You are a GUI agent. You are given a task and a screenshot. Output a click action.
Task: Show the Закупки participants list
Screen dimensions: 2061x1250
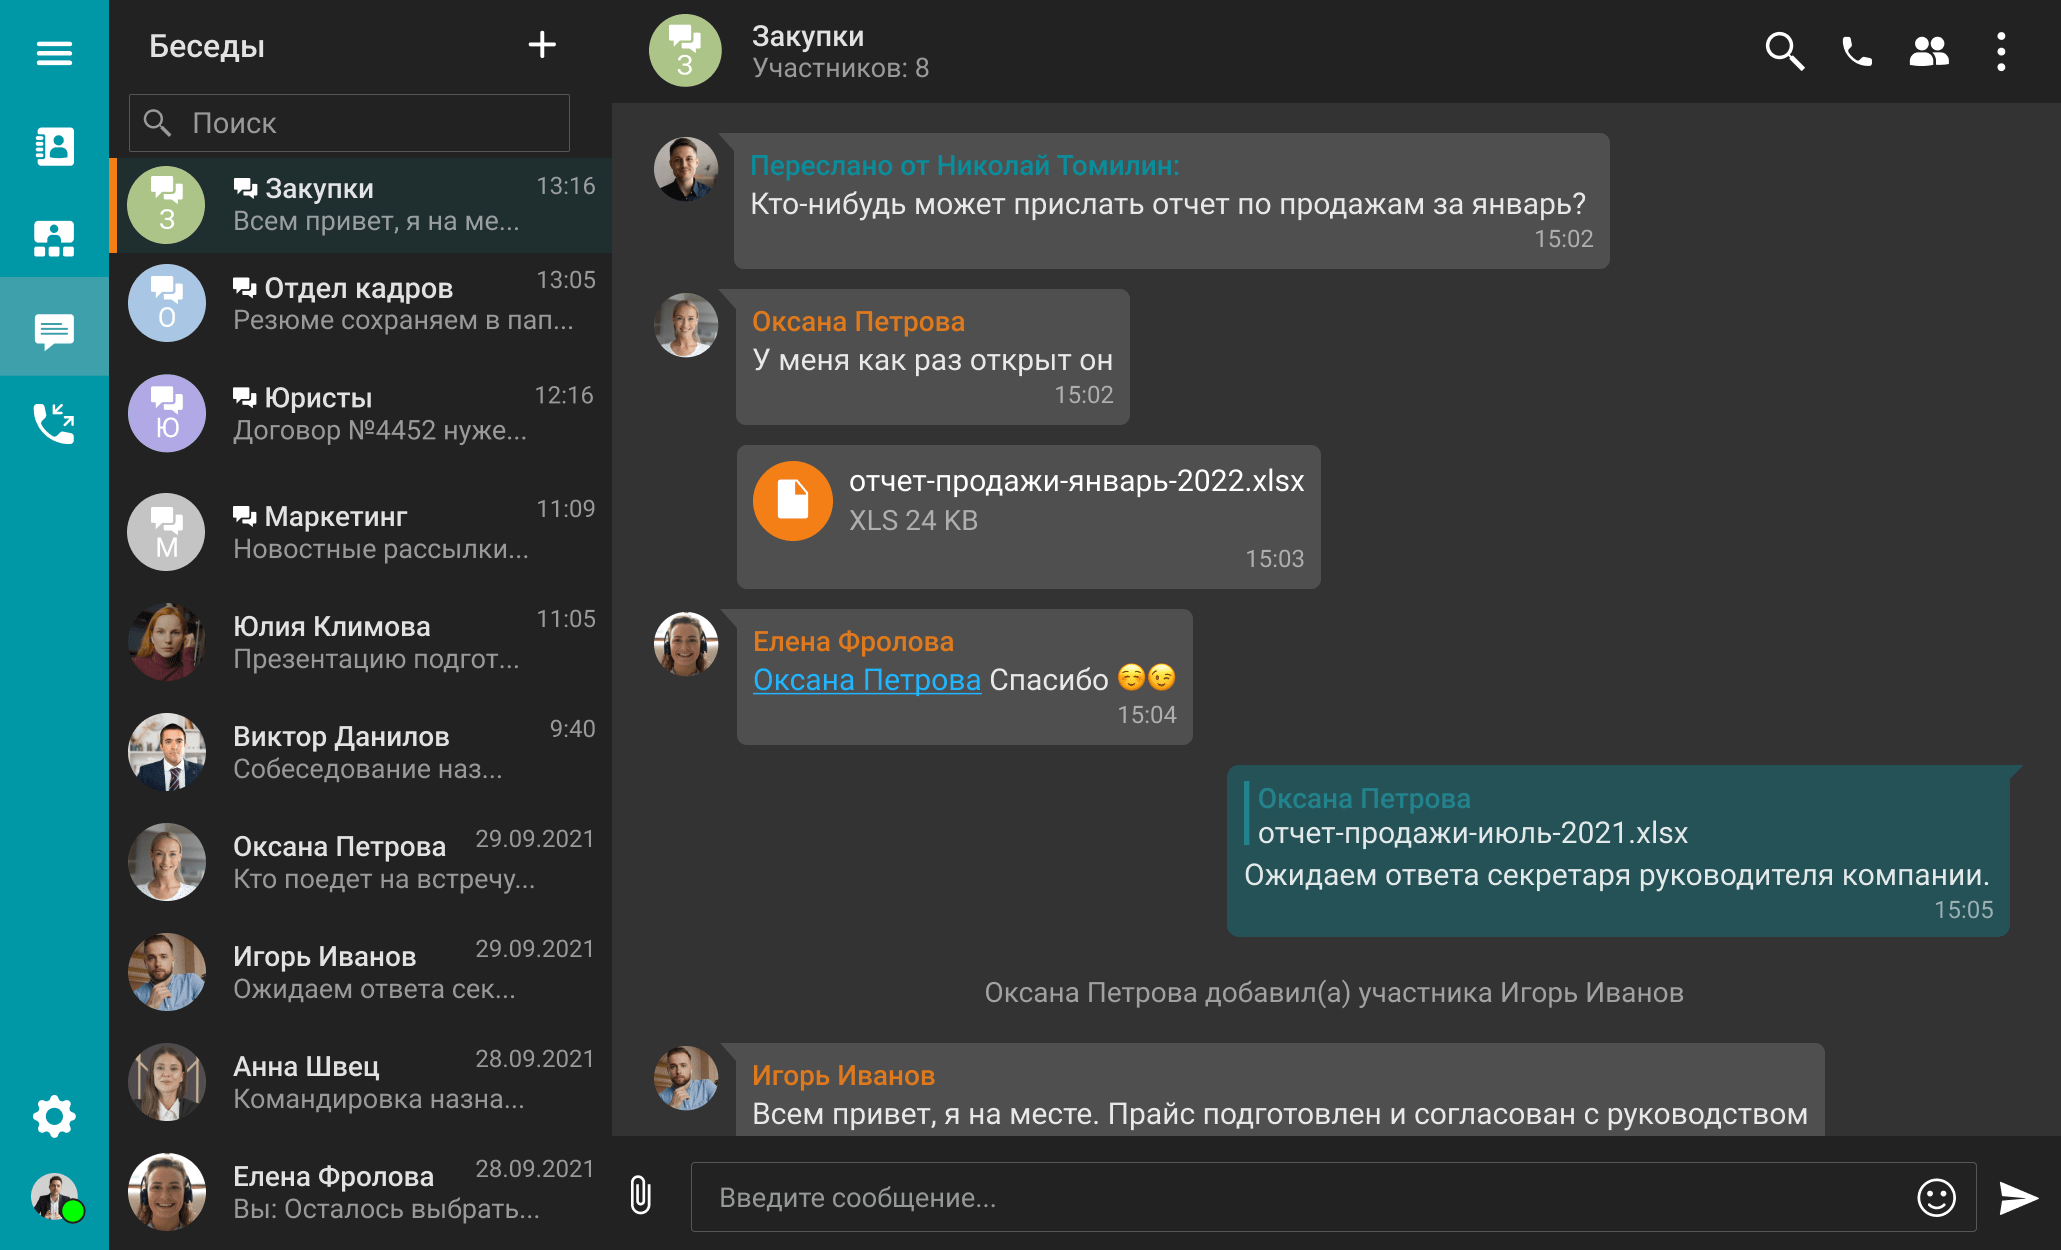(1928, 51)
